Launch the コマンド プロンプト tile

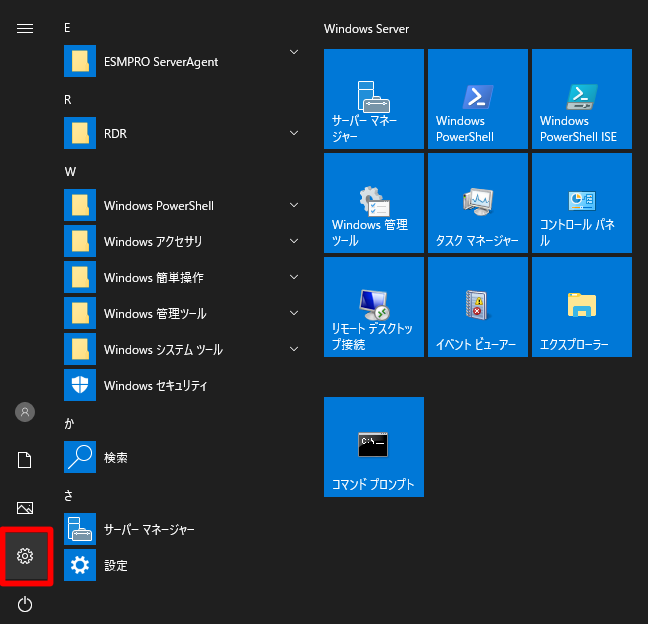coord(374,447)
